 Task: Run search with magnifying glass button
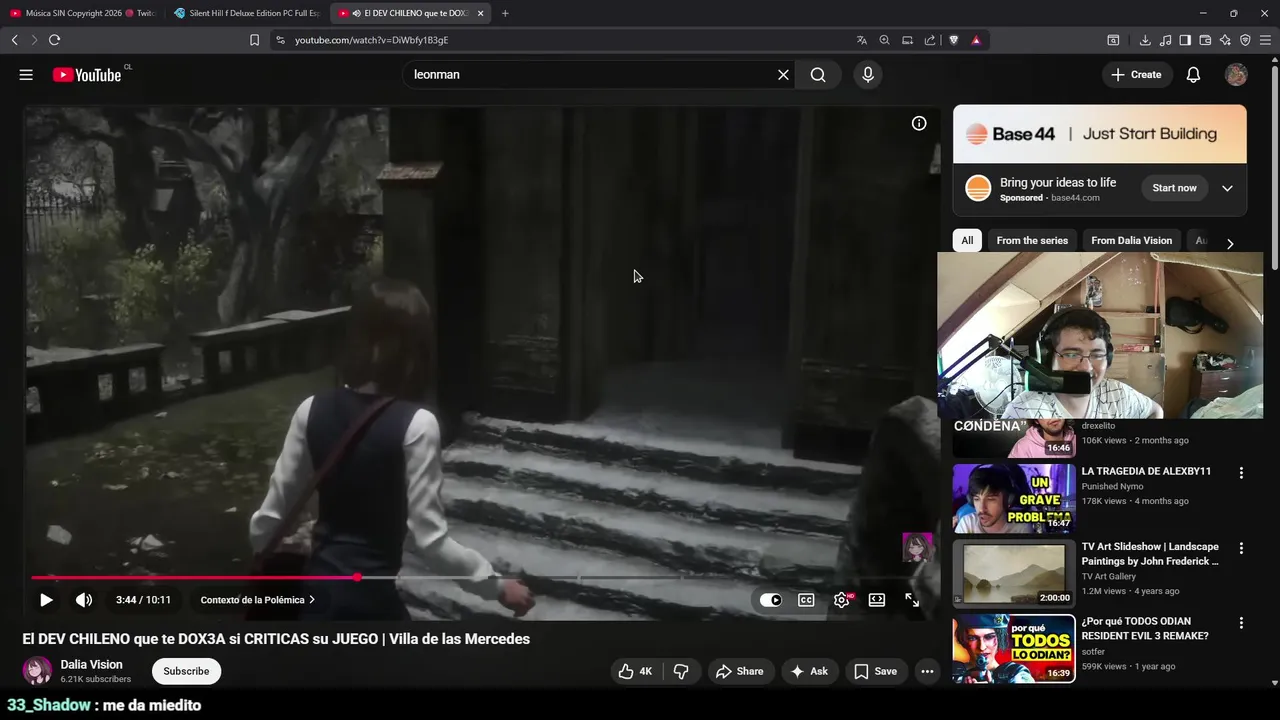818,75
